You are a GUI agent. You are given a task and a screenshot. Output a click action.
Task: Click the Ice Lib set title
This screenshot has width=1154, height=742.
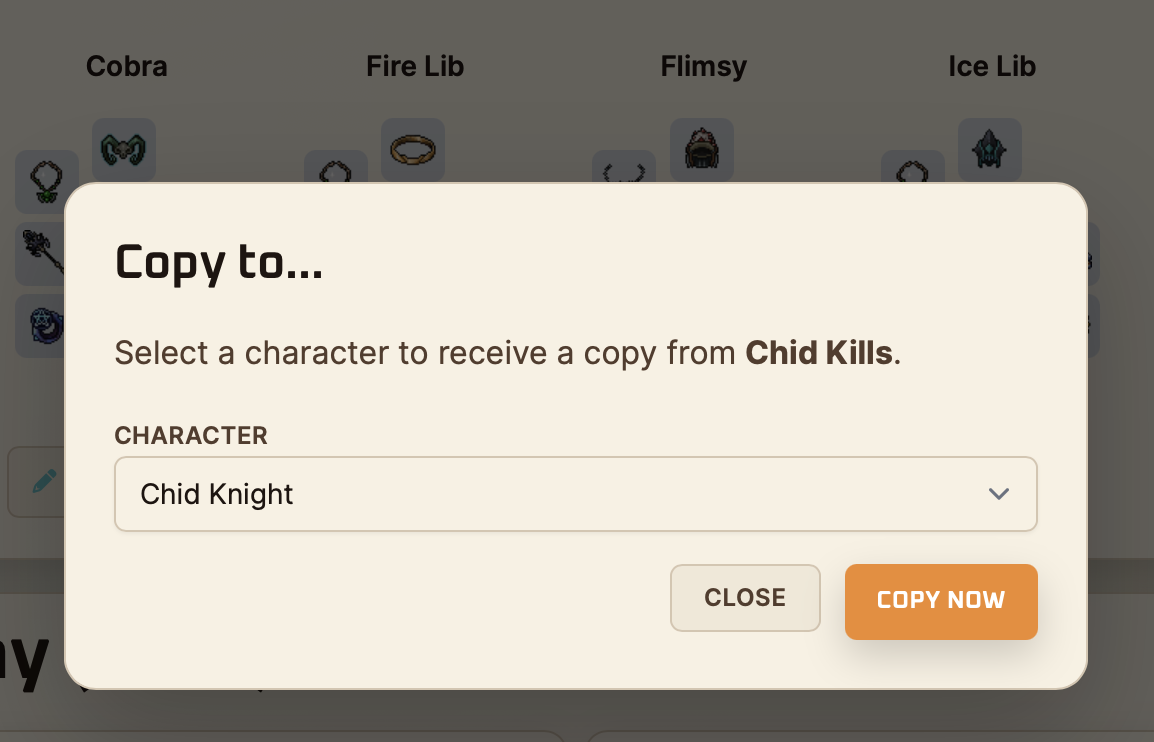[991, 67]
